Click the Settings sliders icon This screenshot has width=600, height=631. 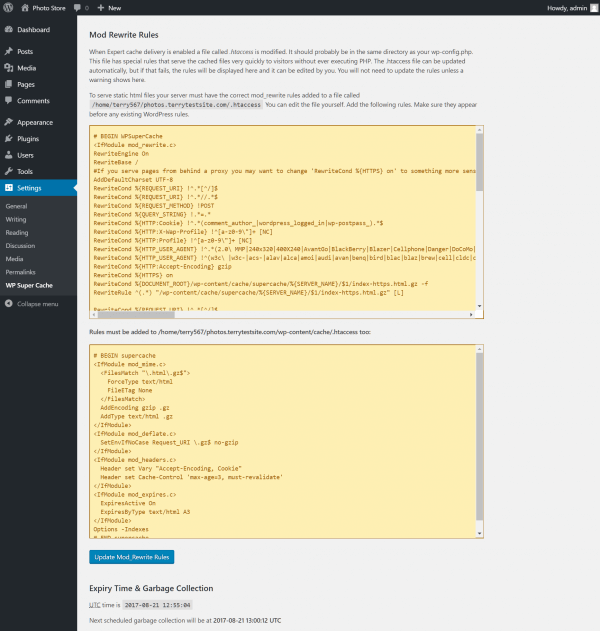(x=9, y=188)
